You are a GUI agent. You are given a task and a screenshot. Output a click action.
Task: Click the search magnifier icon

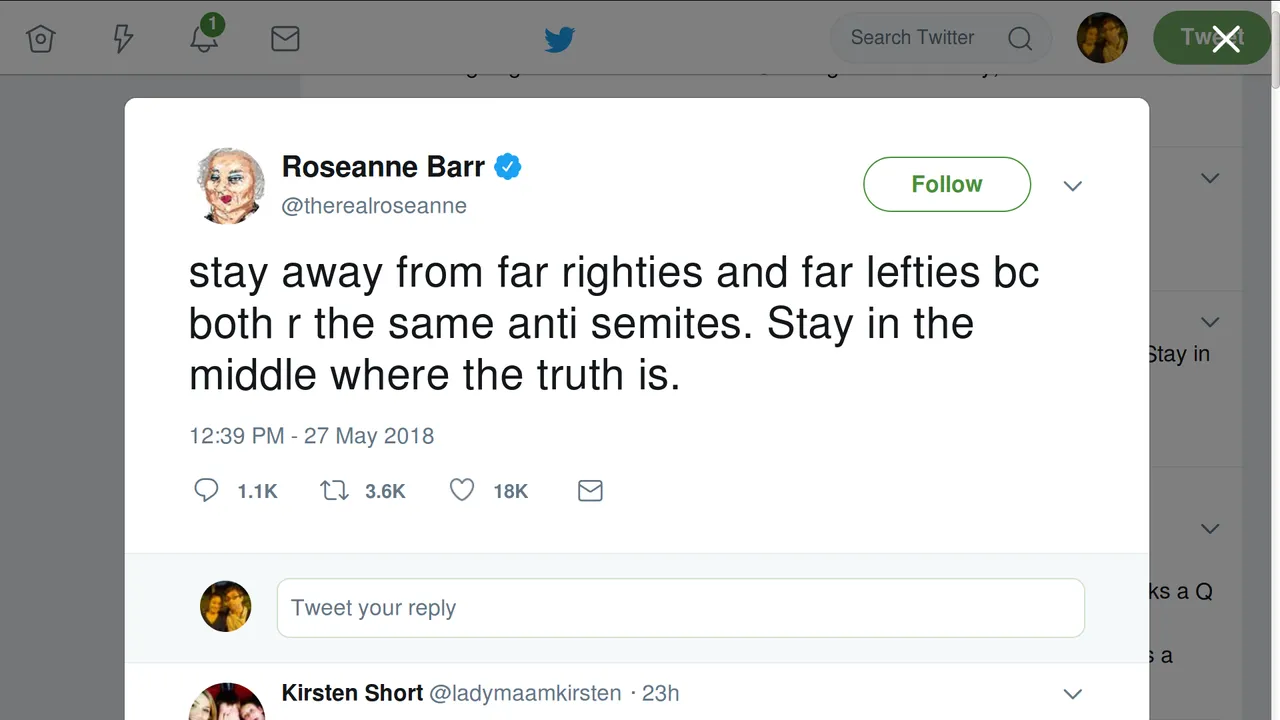coord(1019,39)
